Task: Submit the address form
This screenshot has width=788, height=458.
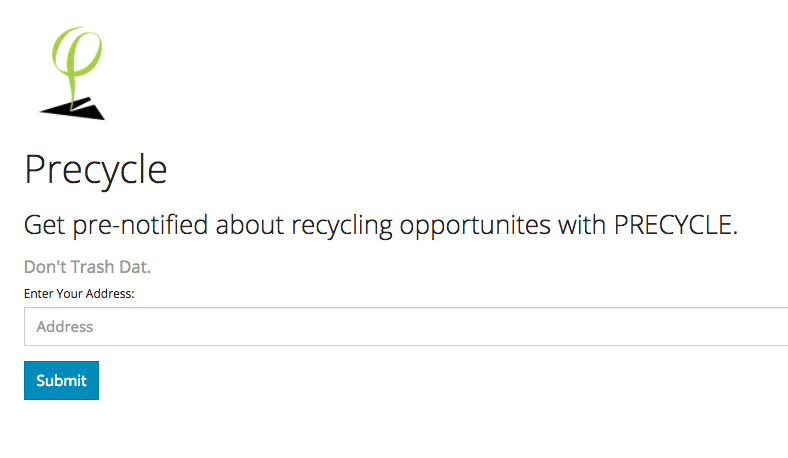Action: pyautogui.click(x=61, y=381)
